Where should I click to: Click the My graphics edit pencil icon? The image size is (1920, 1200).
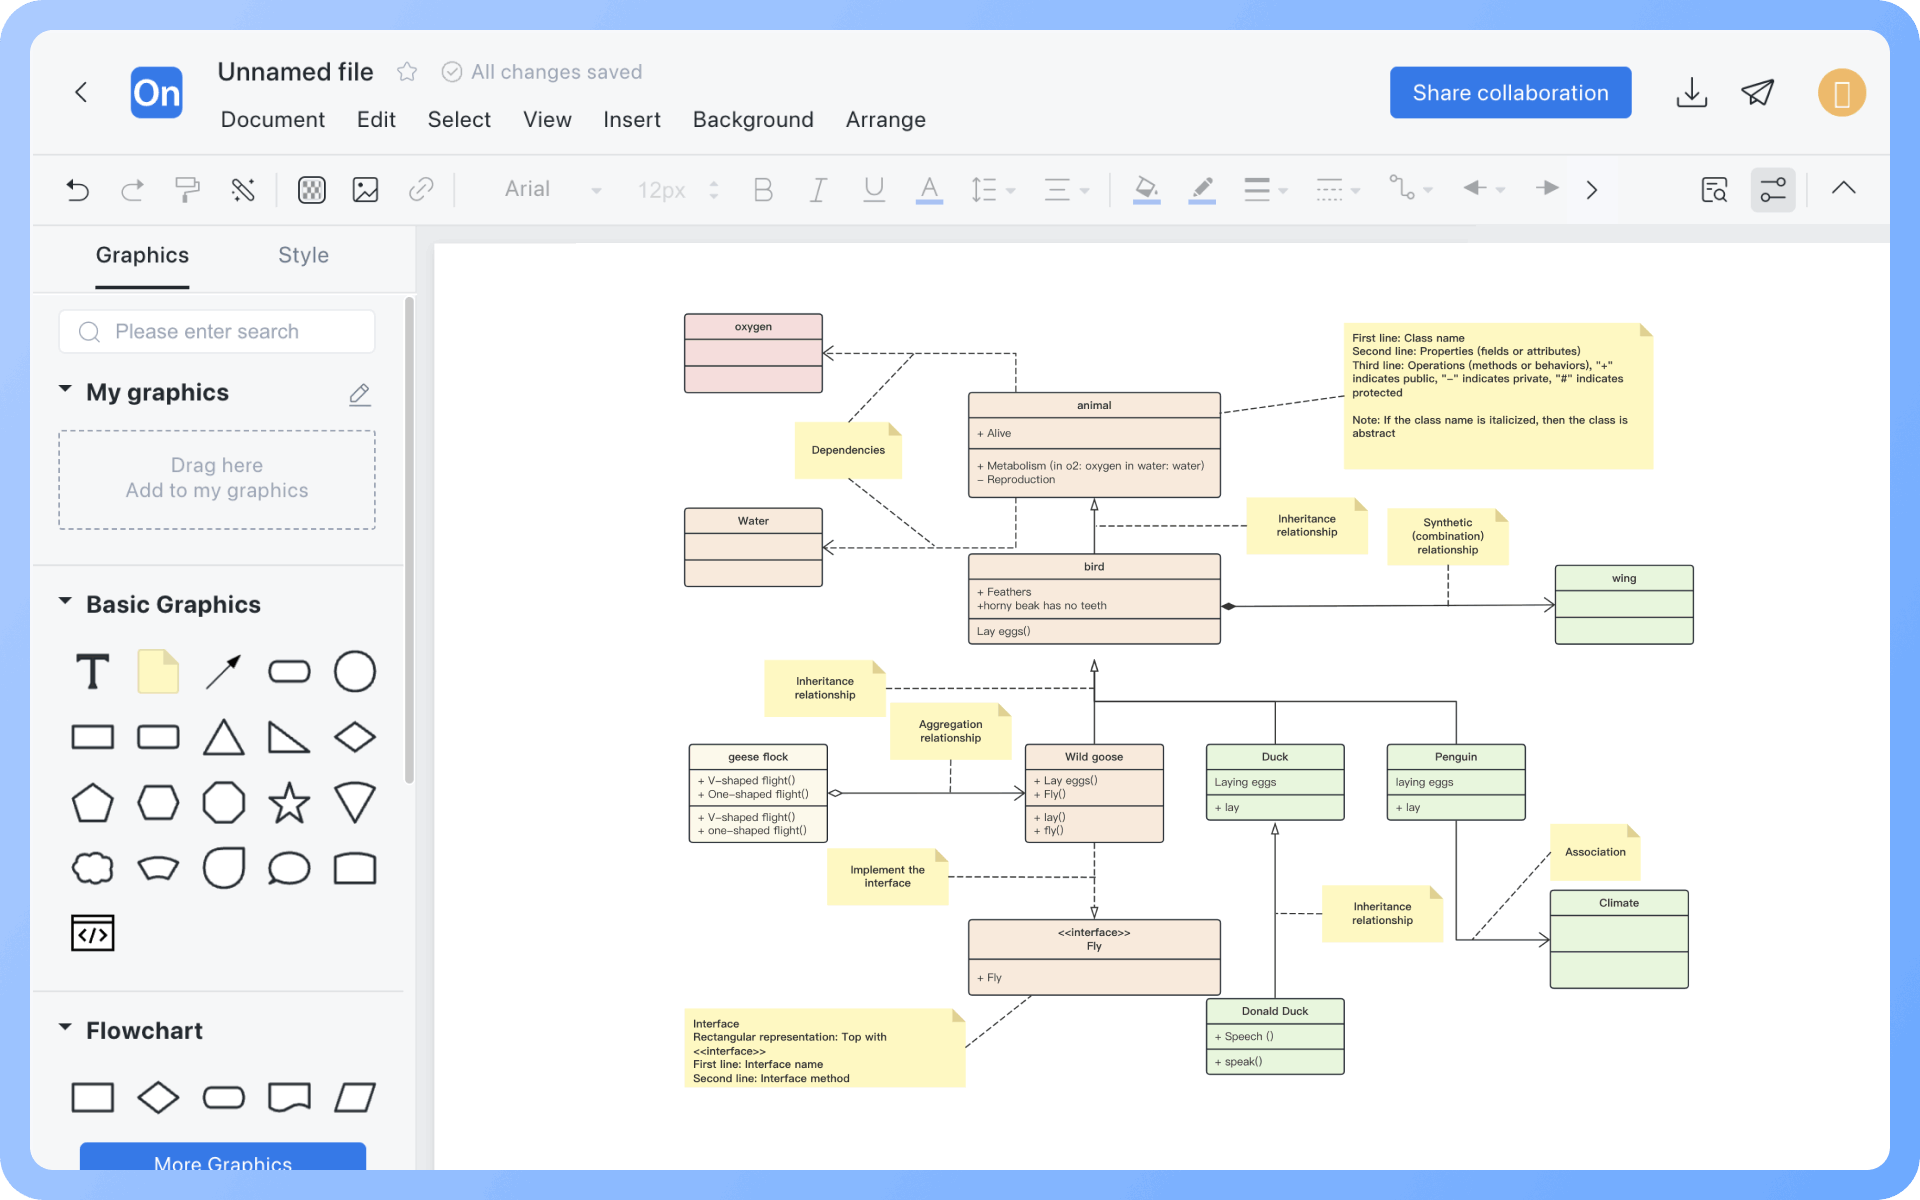(x=360, y=394)
